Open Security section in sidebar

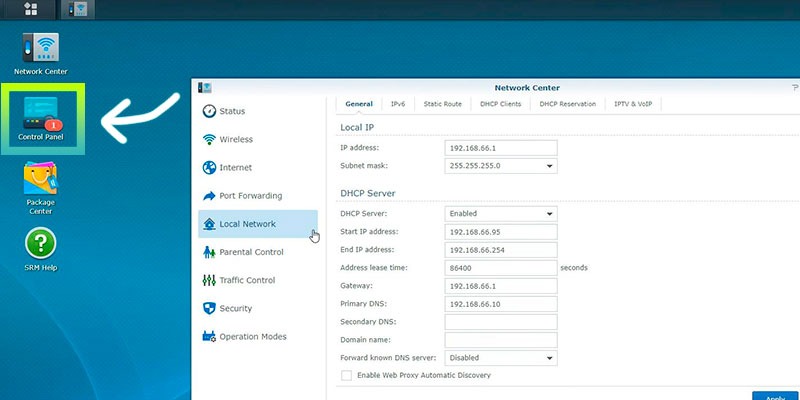click(258, 308)
